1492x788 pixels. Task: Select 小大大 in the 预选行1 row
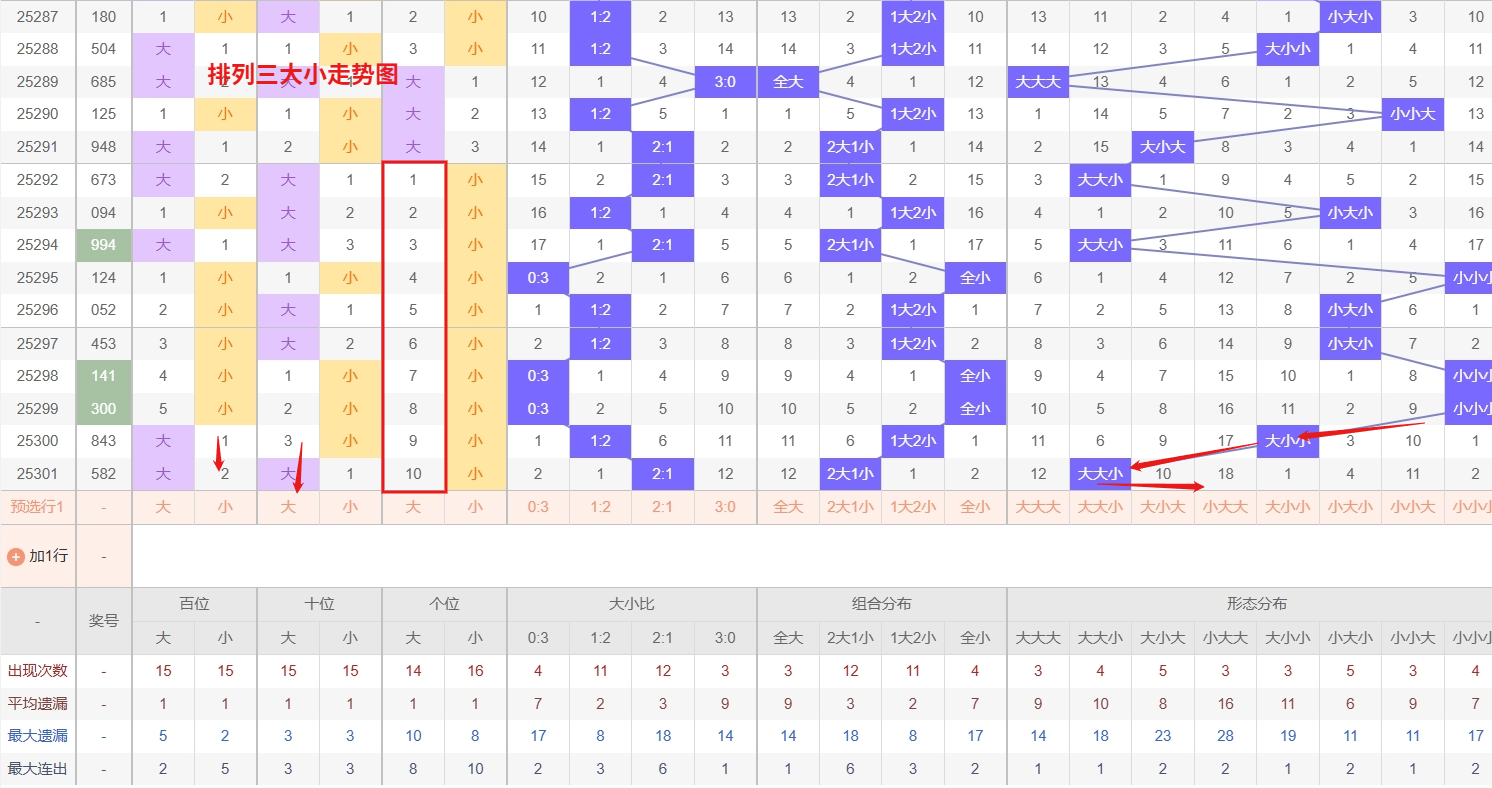pyautogui.click(x=1225, y=507)
